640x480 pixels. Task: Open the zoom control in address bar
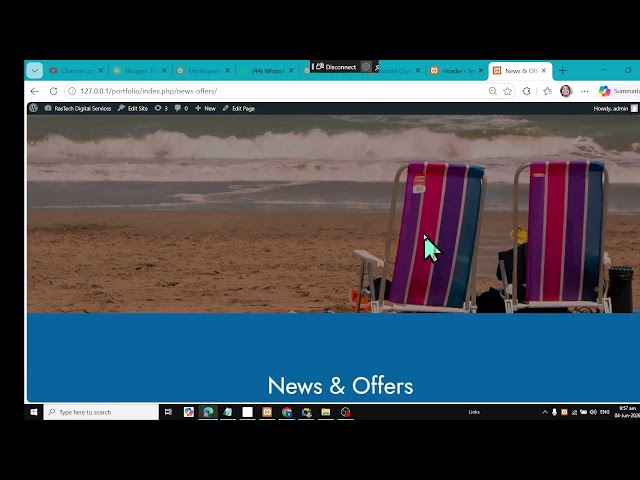pyautogui.click(x=493, y=91)
